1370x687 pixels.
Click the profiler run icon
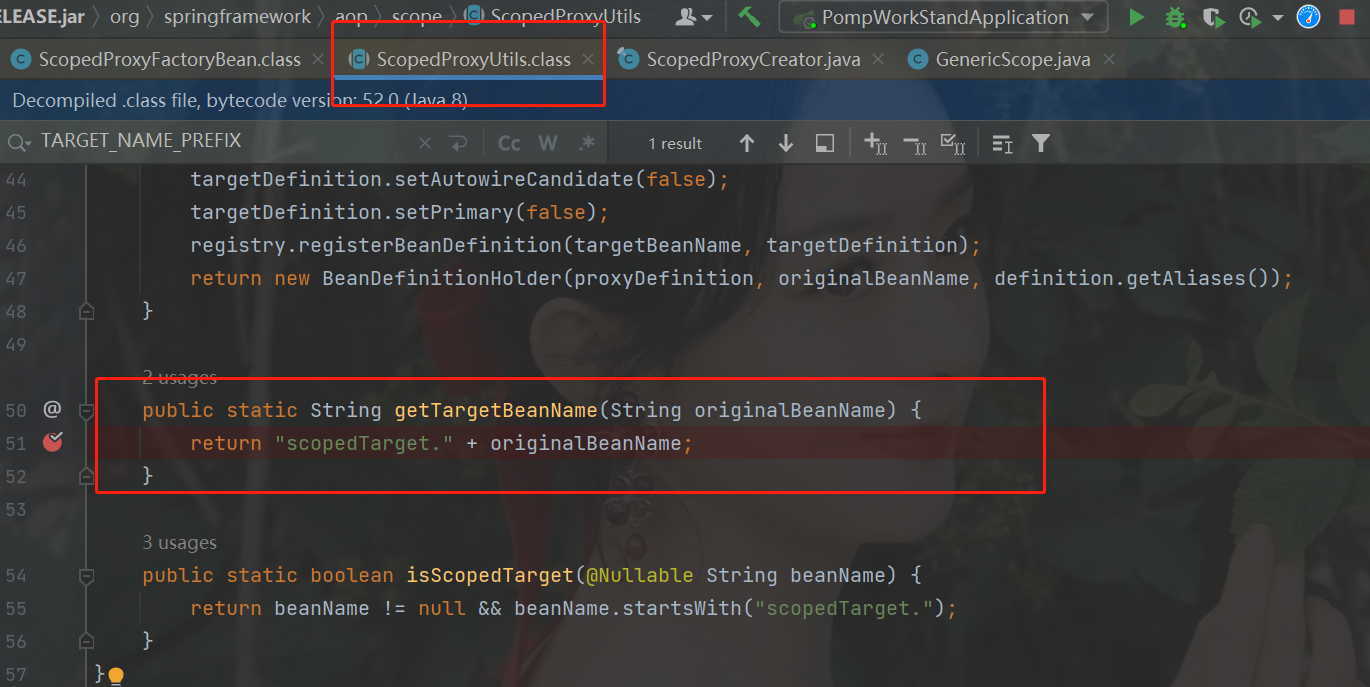click(1250, 17)
